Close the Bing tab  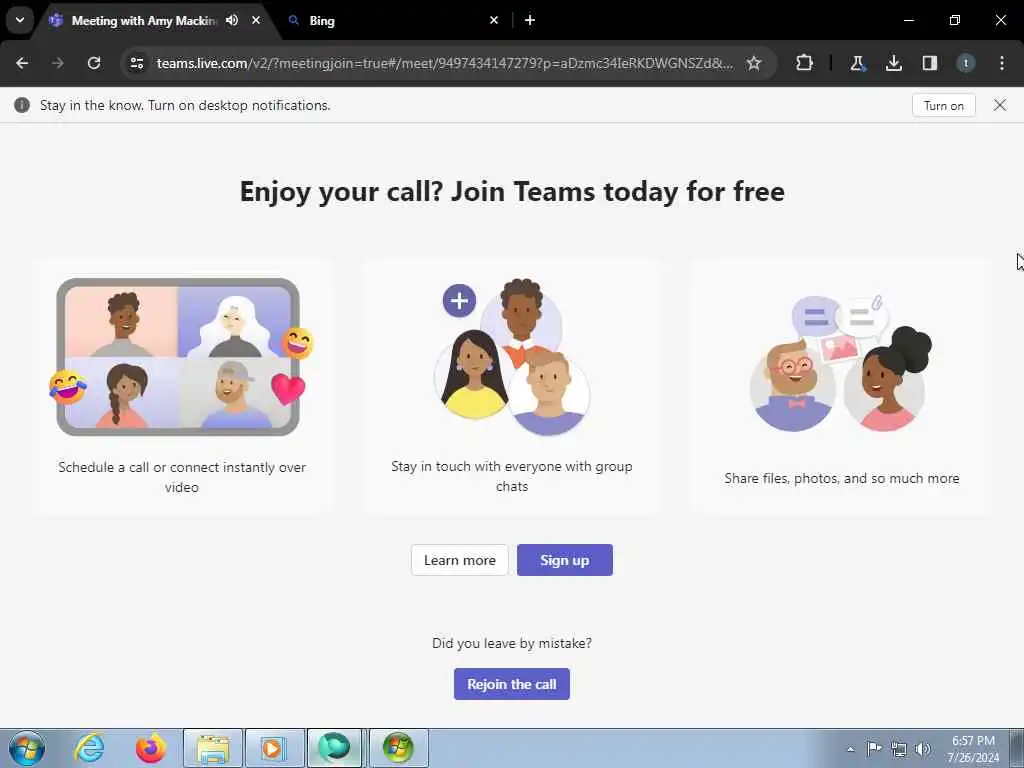pyautogui.click(x=494, y=20)
